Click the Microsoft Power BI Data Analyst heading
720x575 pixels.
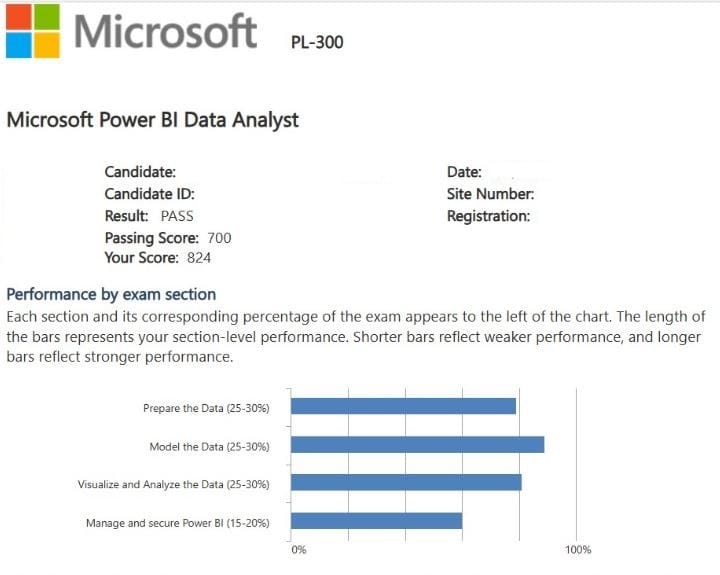(x=153, y=121)
